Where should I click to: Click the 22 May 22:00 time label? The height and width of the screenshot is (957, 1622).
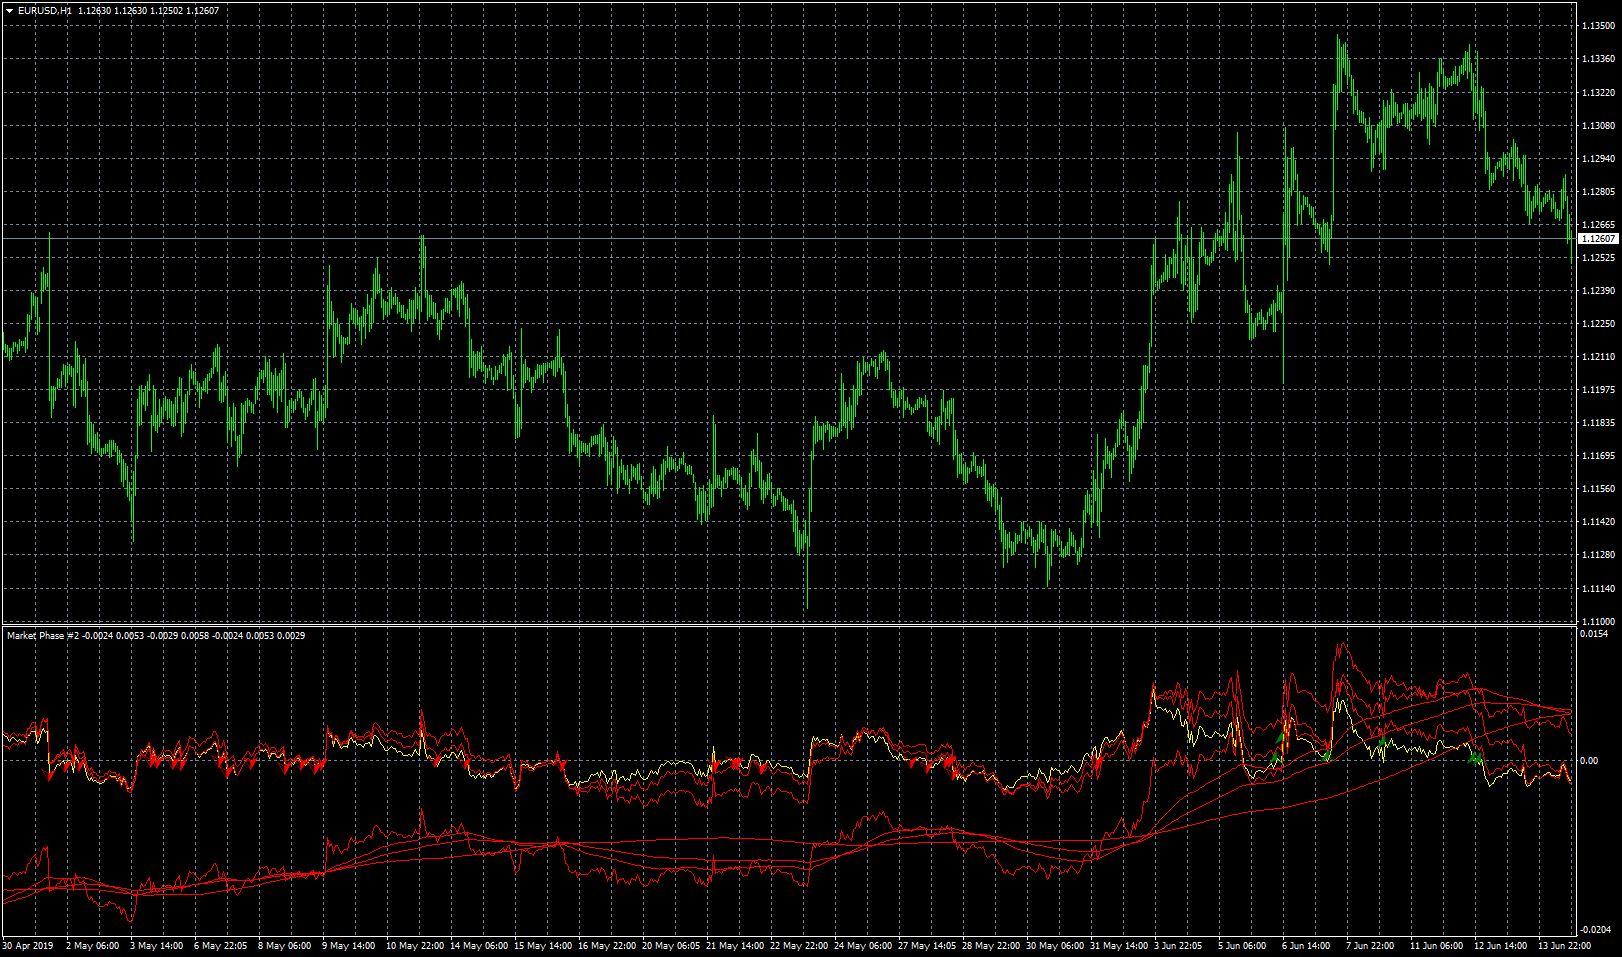[x=799, y=946]
